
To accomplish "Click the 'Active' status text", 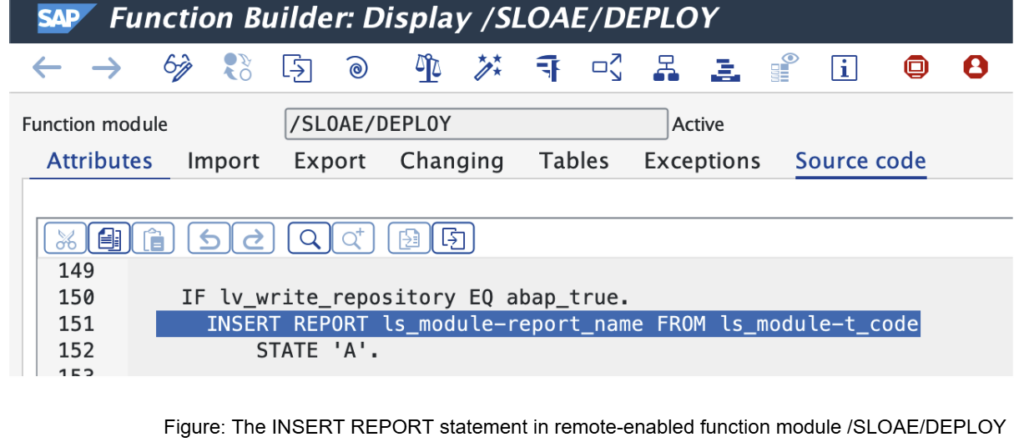I will tap(698, 125).
